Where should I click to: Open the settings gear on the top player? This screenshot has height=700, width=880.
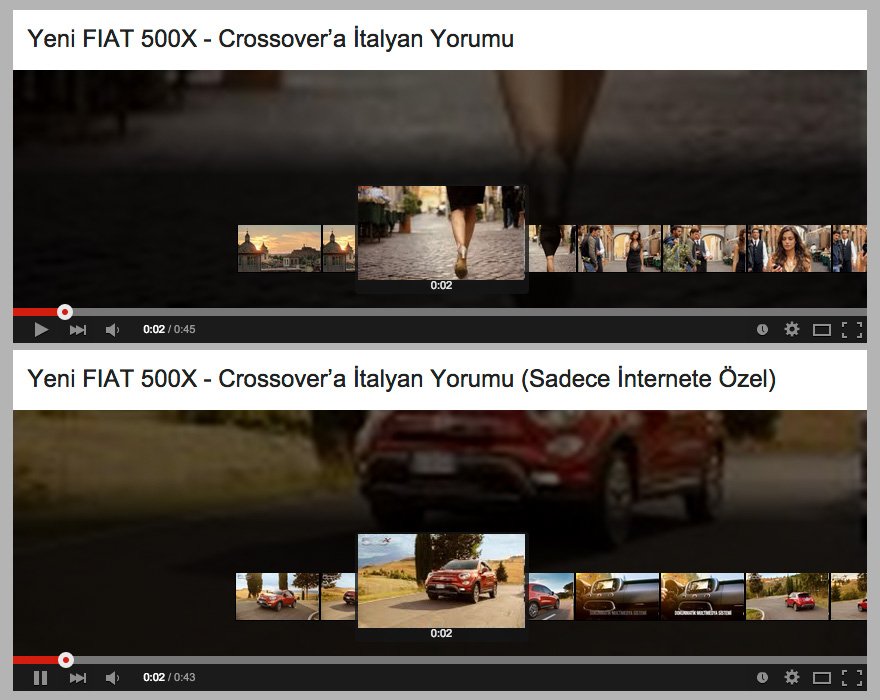792,328
